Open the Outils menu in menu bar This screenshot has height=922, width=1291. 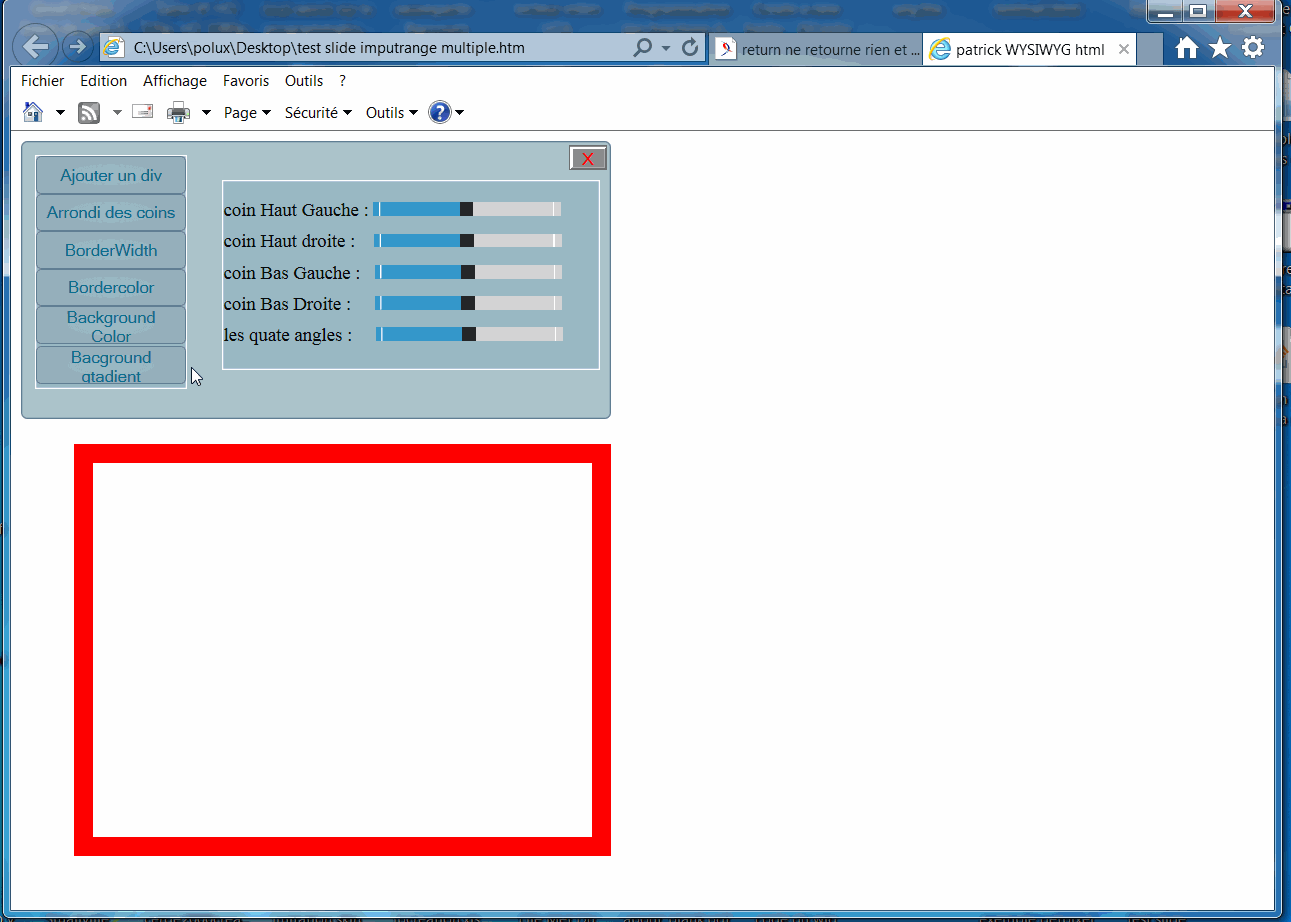(x=304, y=81)
